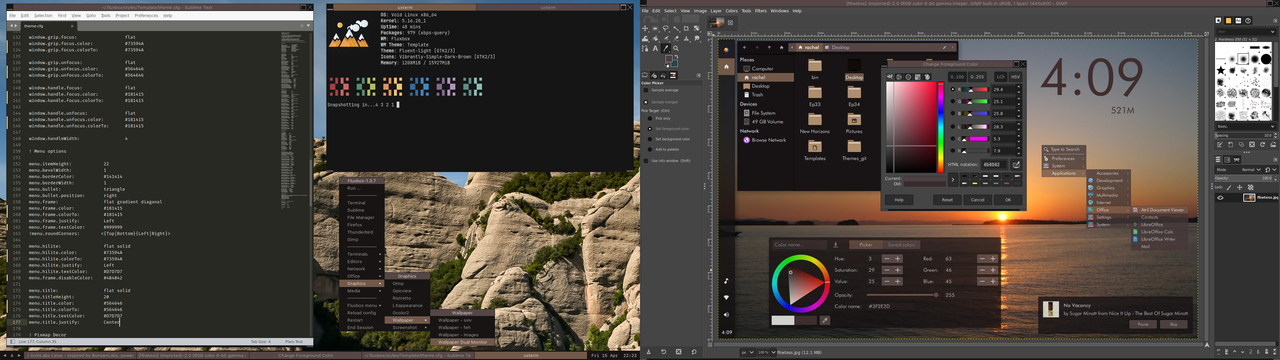This screenshot has height=360, width=1280.
Task: Select the Move tool in GIMP toolbox
Action: (645, 28)
